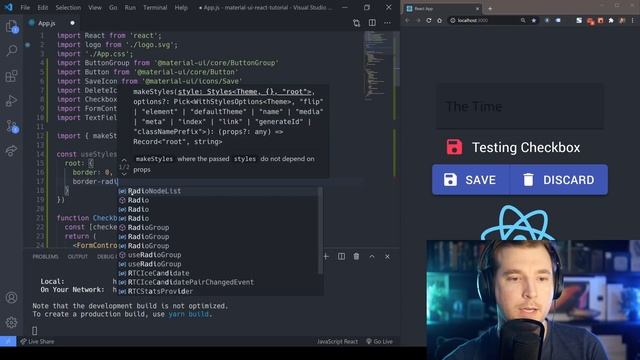The height and width of the screenshot is (360, 640).
Task: Select the React App browser tab
Action: (442, 8)
